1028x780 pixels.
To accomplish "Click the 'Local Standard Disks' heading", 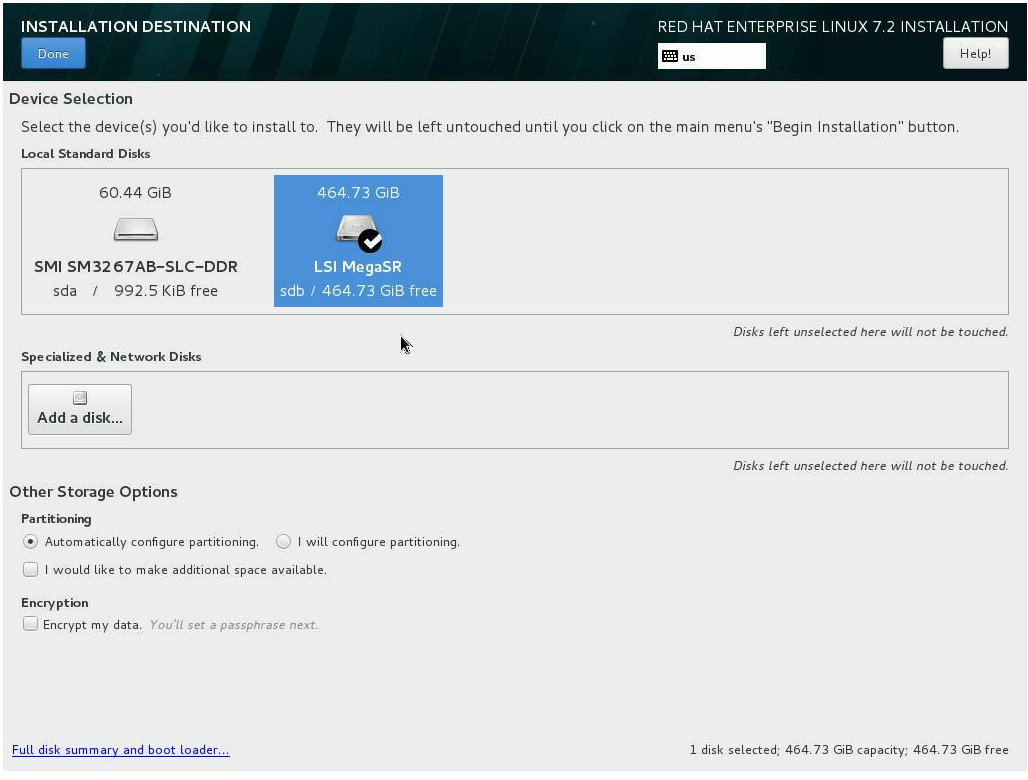I will [x=86, y=154].
